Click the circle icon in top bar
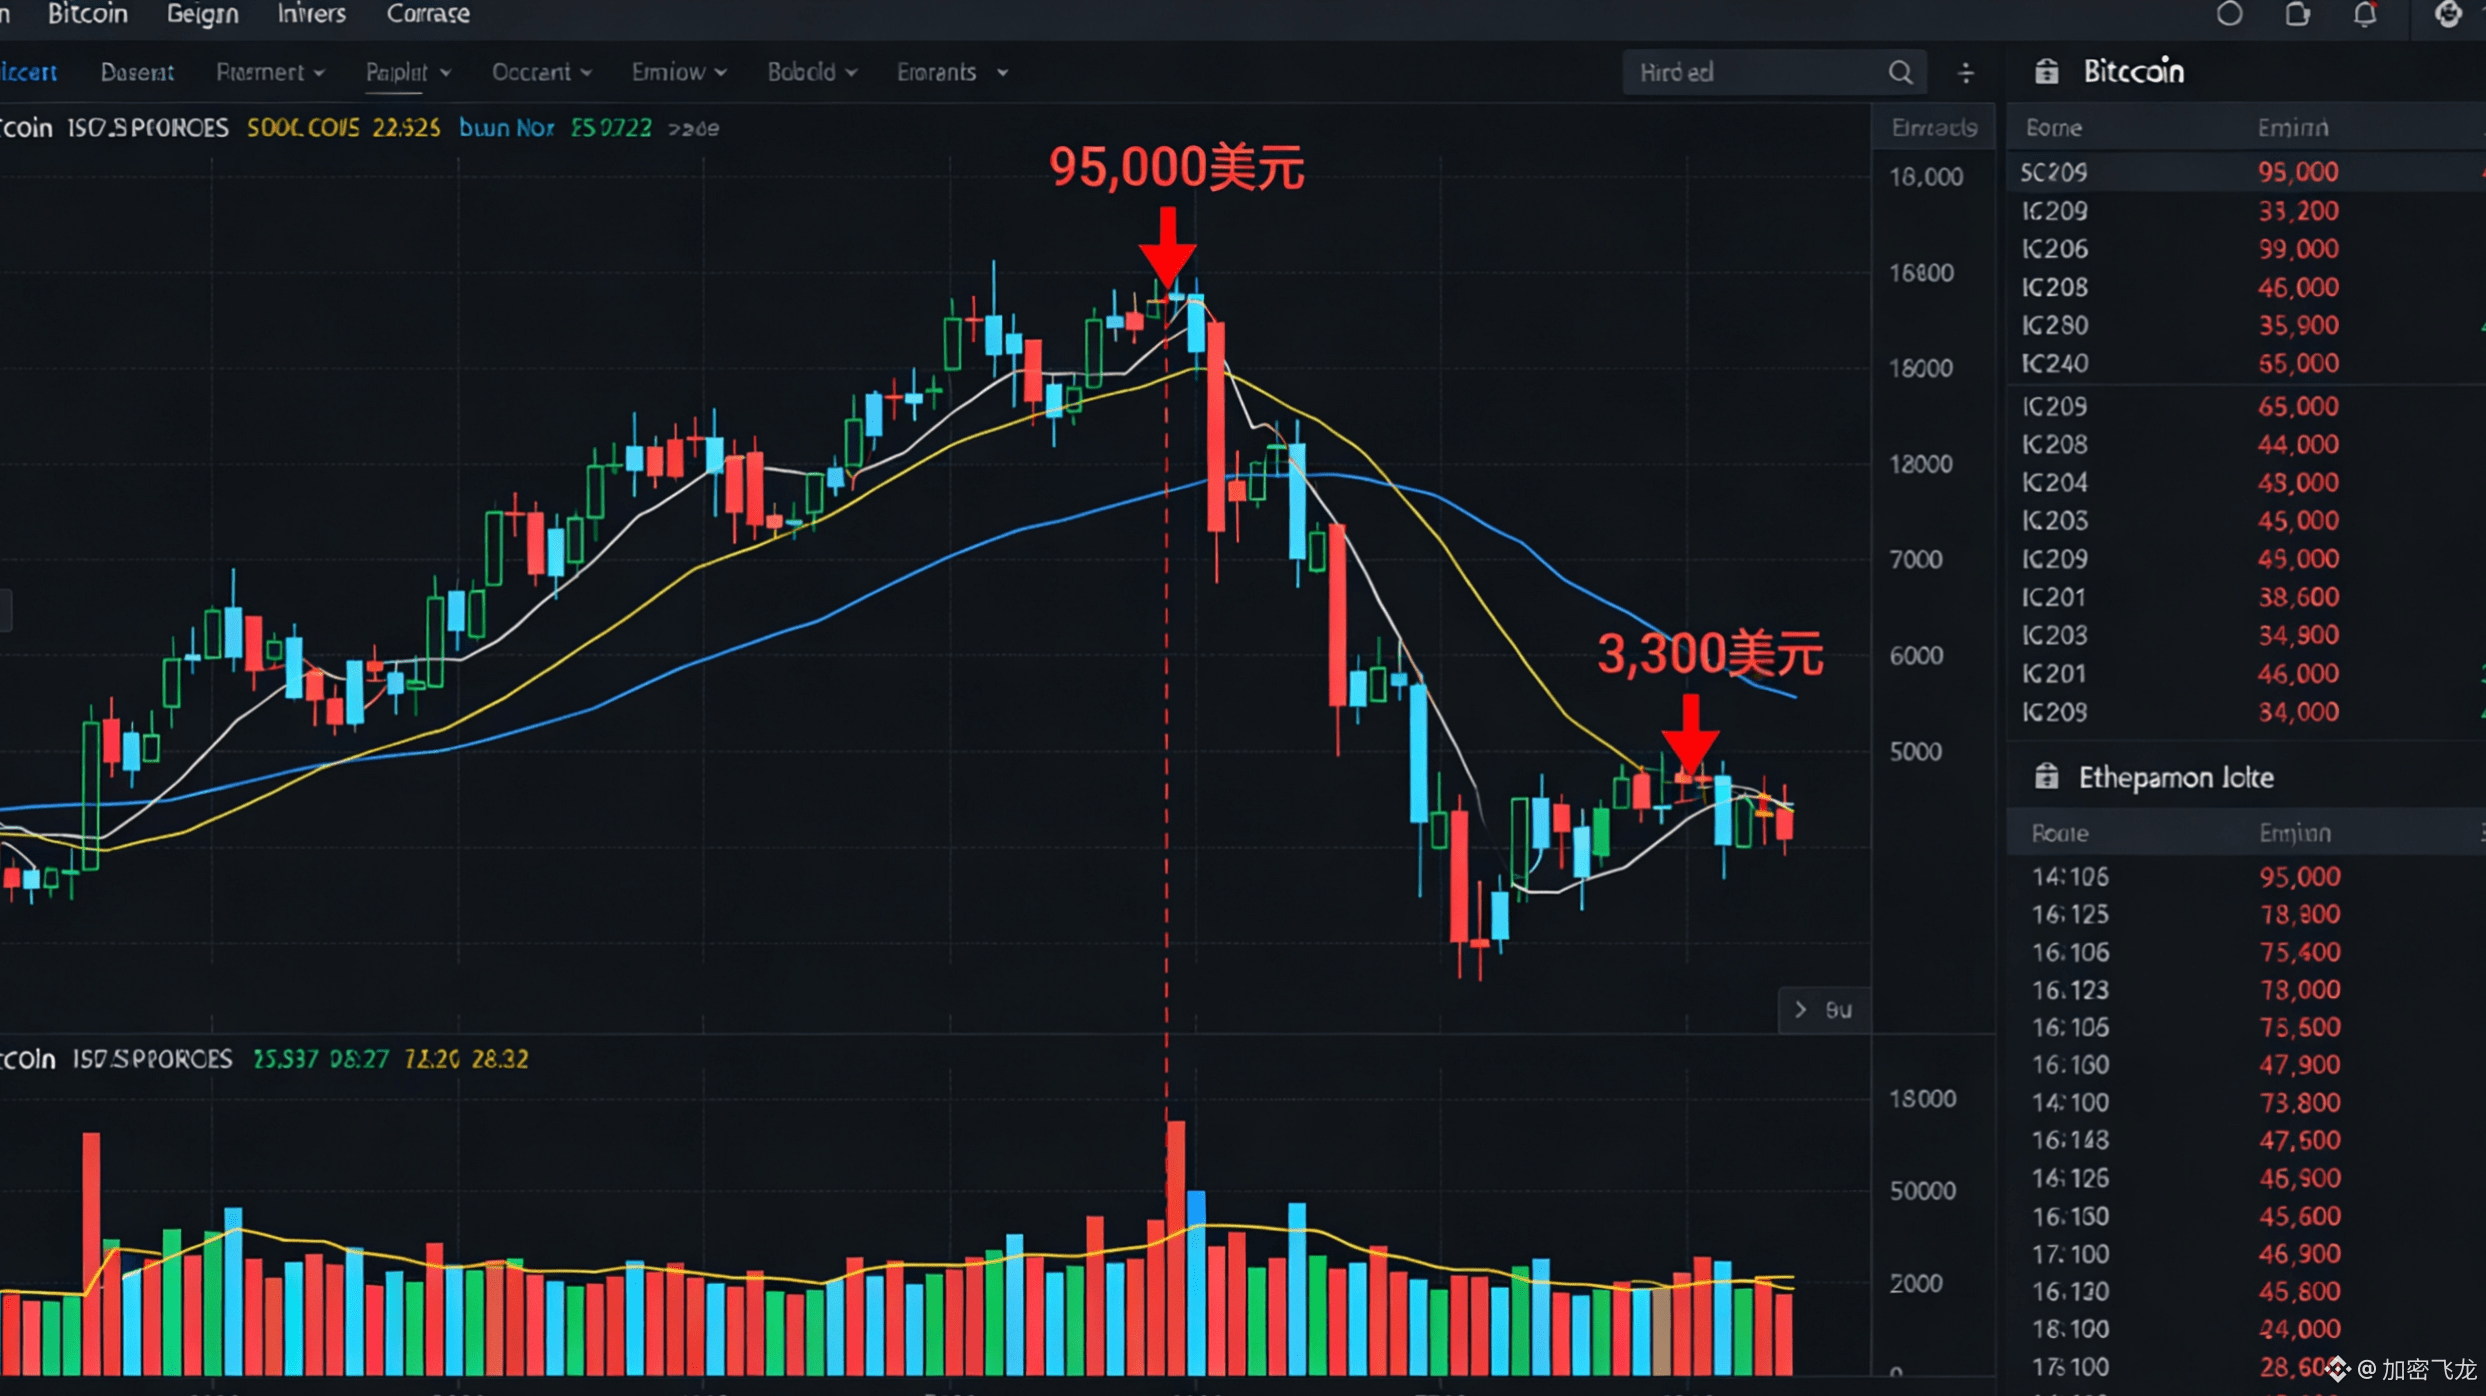2486x1396 pixels. click(2229, 15)
